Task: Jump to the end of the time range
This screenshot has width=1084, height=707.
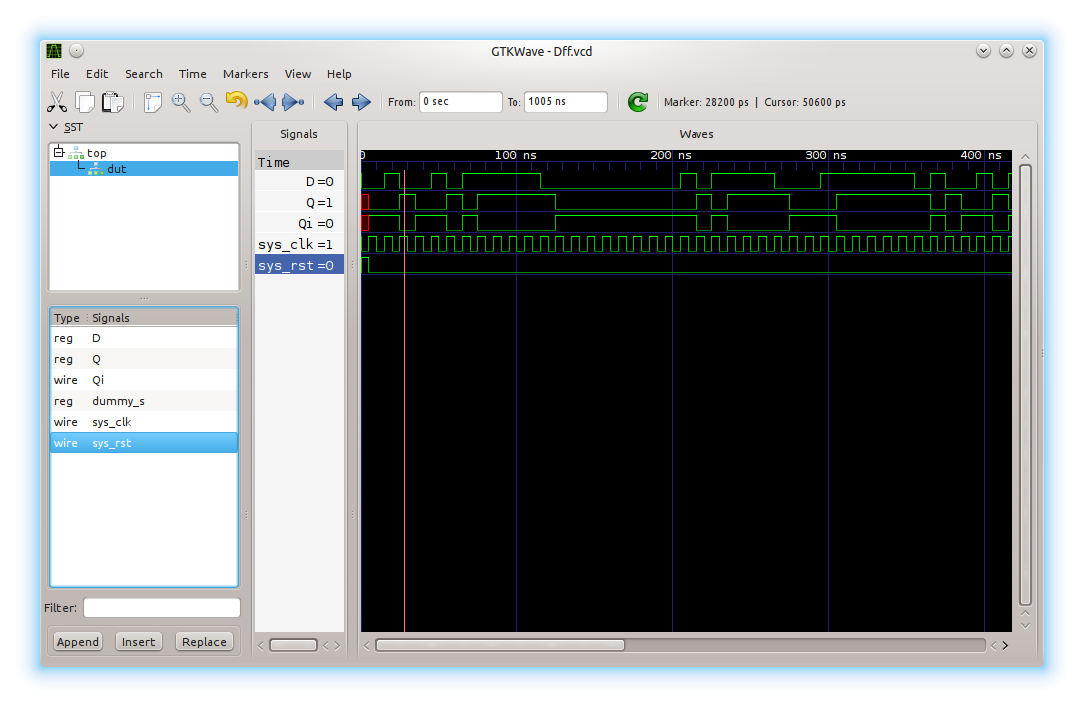Action: click(x=293, y=102)
